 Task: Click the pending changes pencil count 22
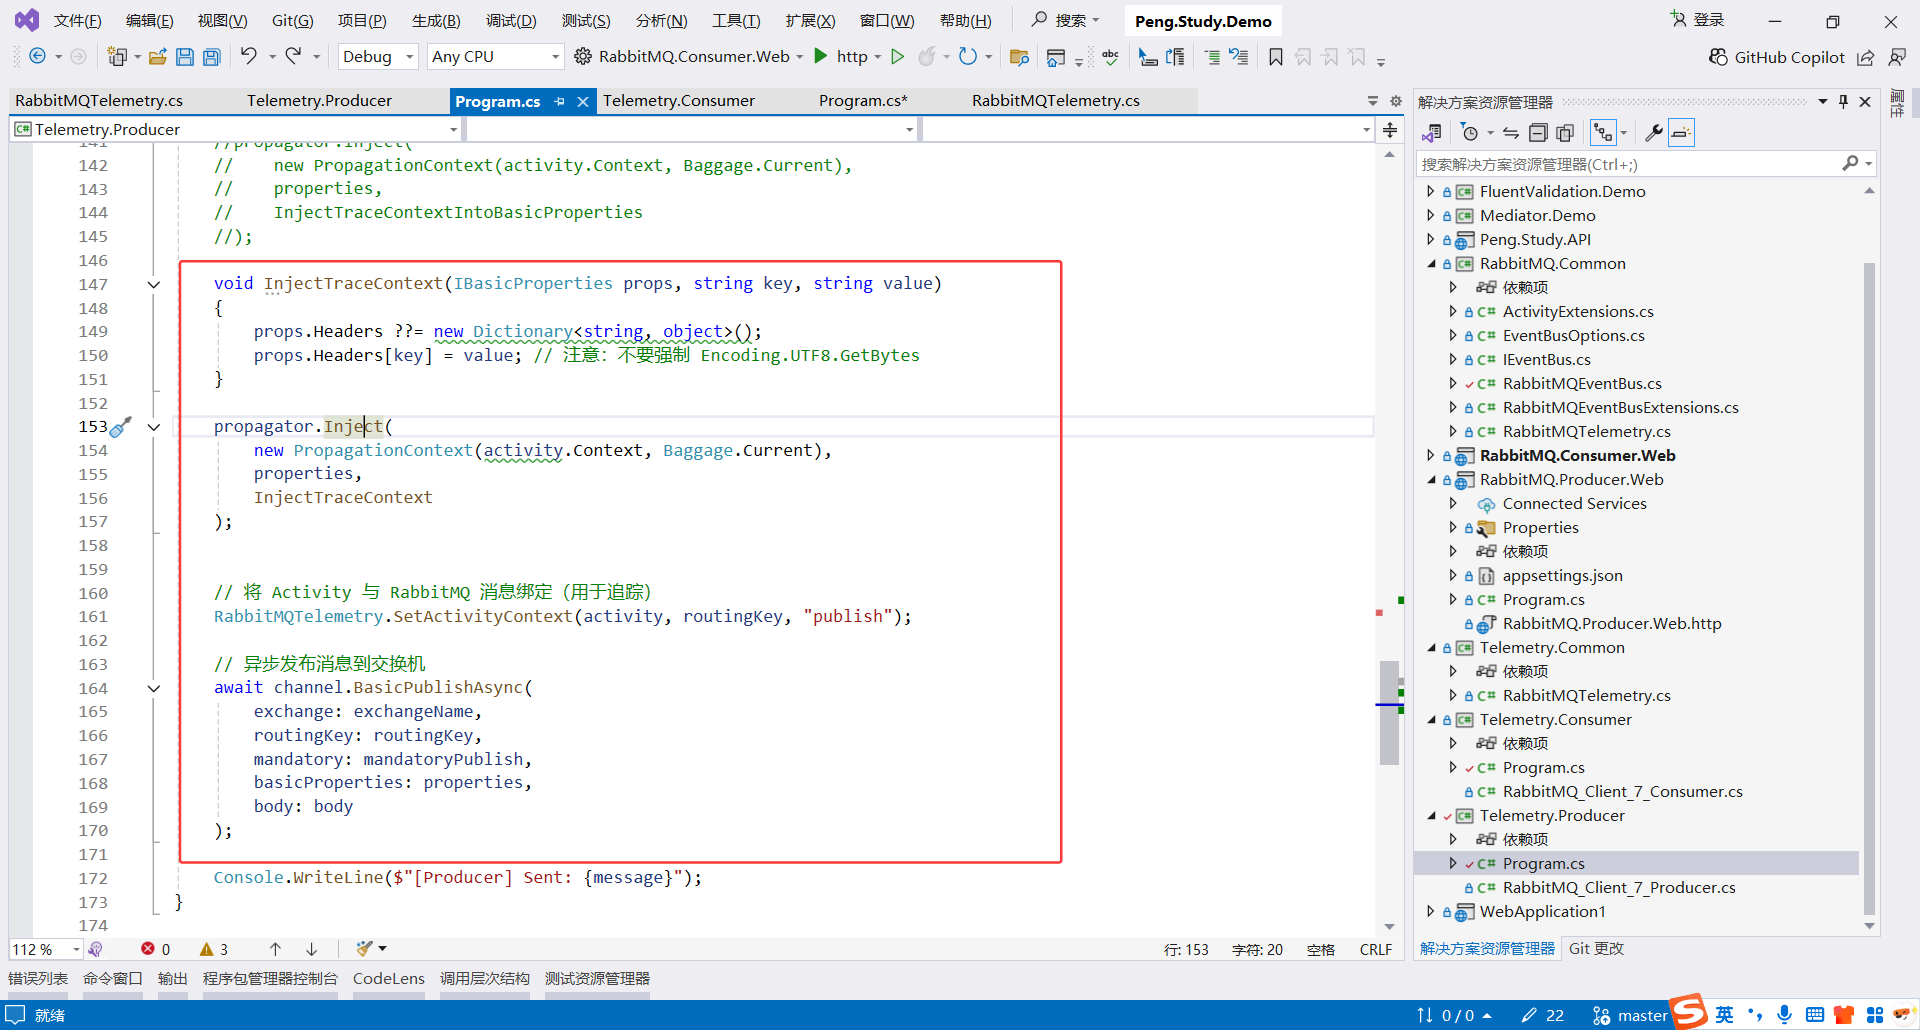[1542, 1016]
